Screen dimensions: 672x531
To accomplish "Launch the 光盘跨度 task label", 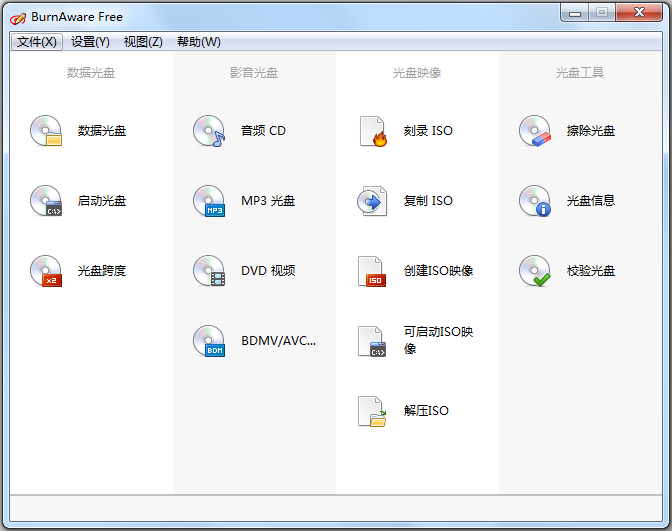I will click(x=102, y=271).
